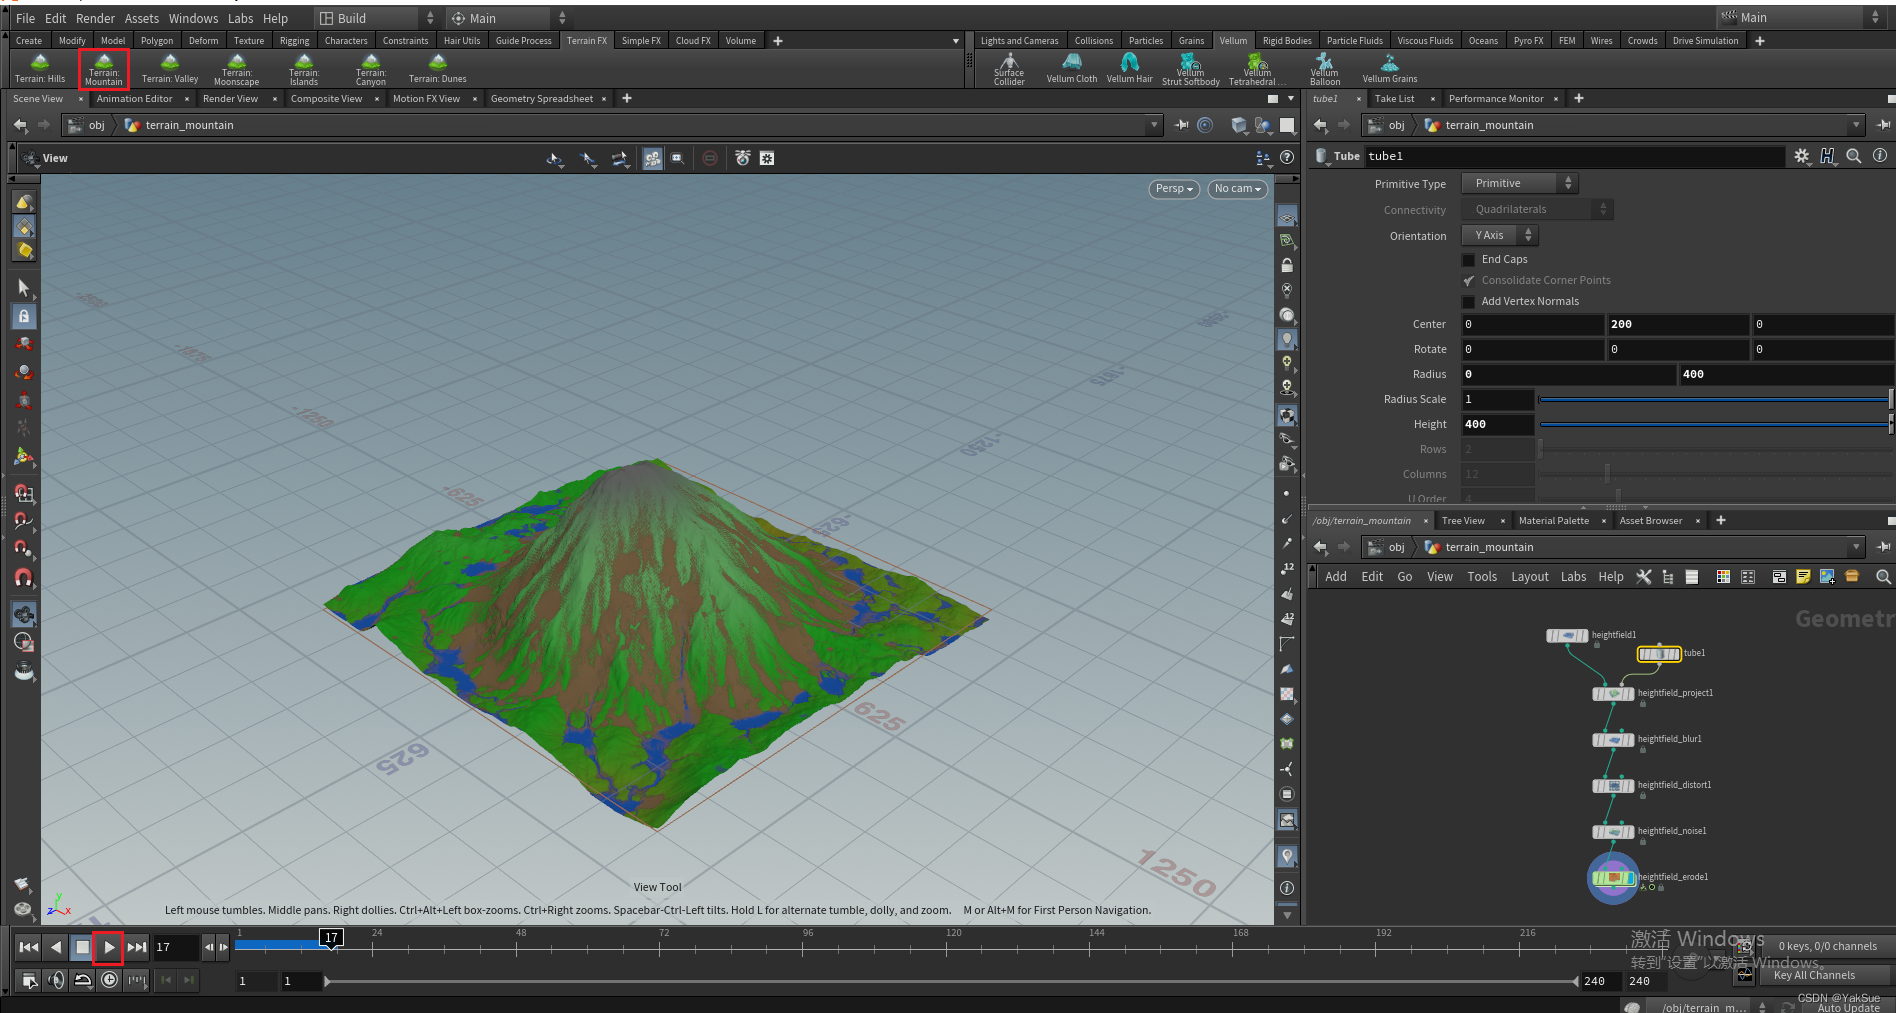Screen dimensions: 1896x1013
Task: Switch to the Material Palette tab
Action: pos(1554,521)
